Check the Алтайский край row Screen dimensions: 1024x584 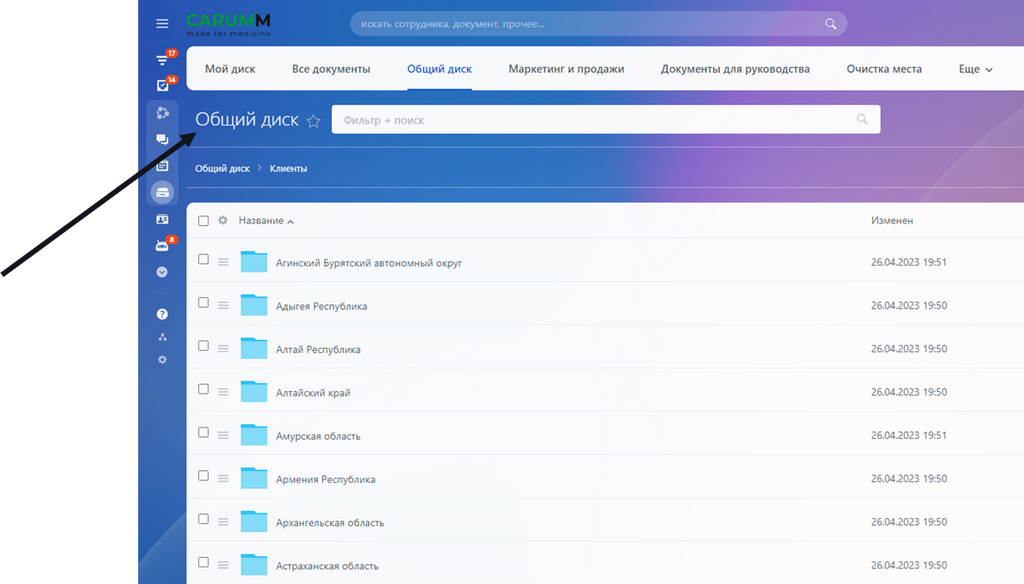203,389
